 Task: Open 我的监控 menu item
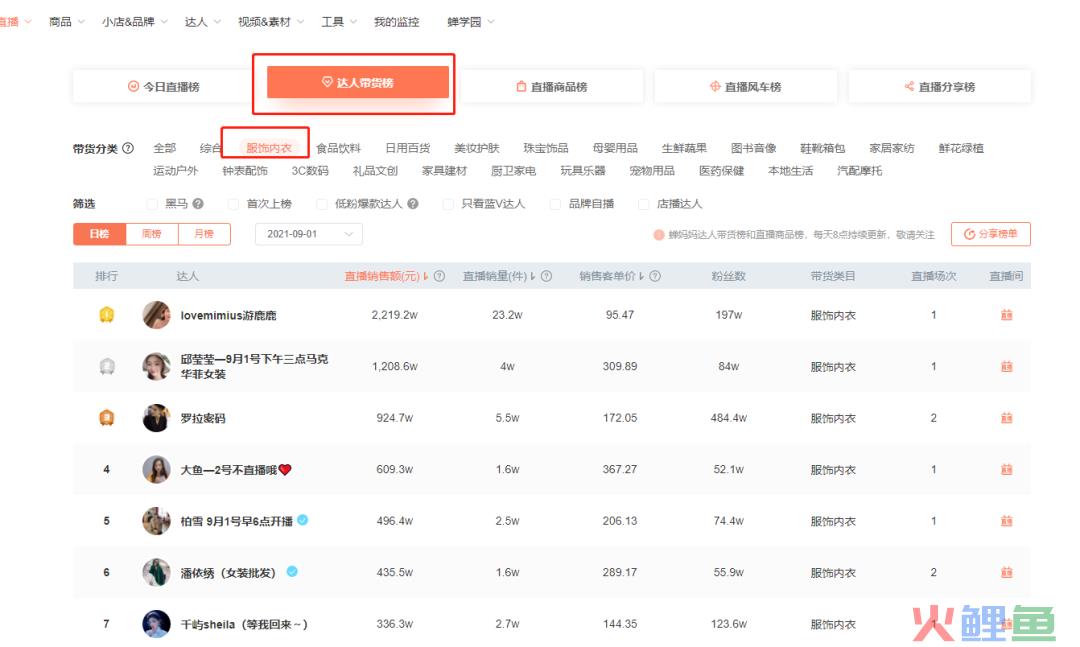[396, 22]
